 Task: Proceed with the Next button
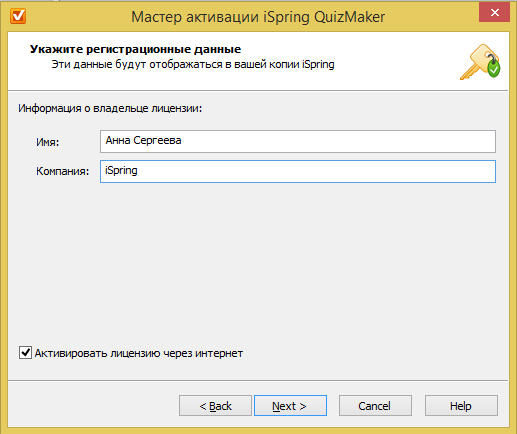(290, 406)
